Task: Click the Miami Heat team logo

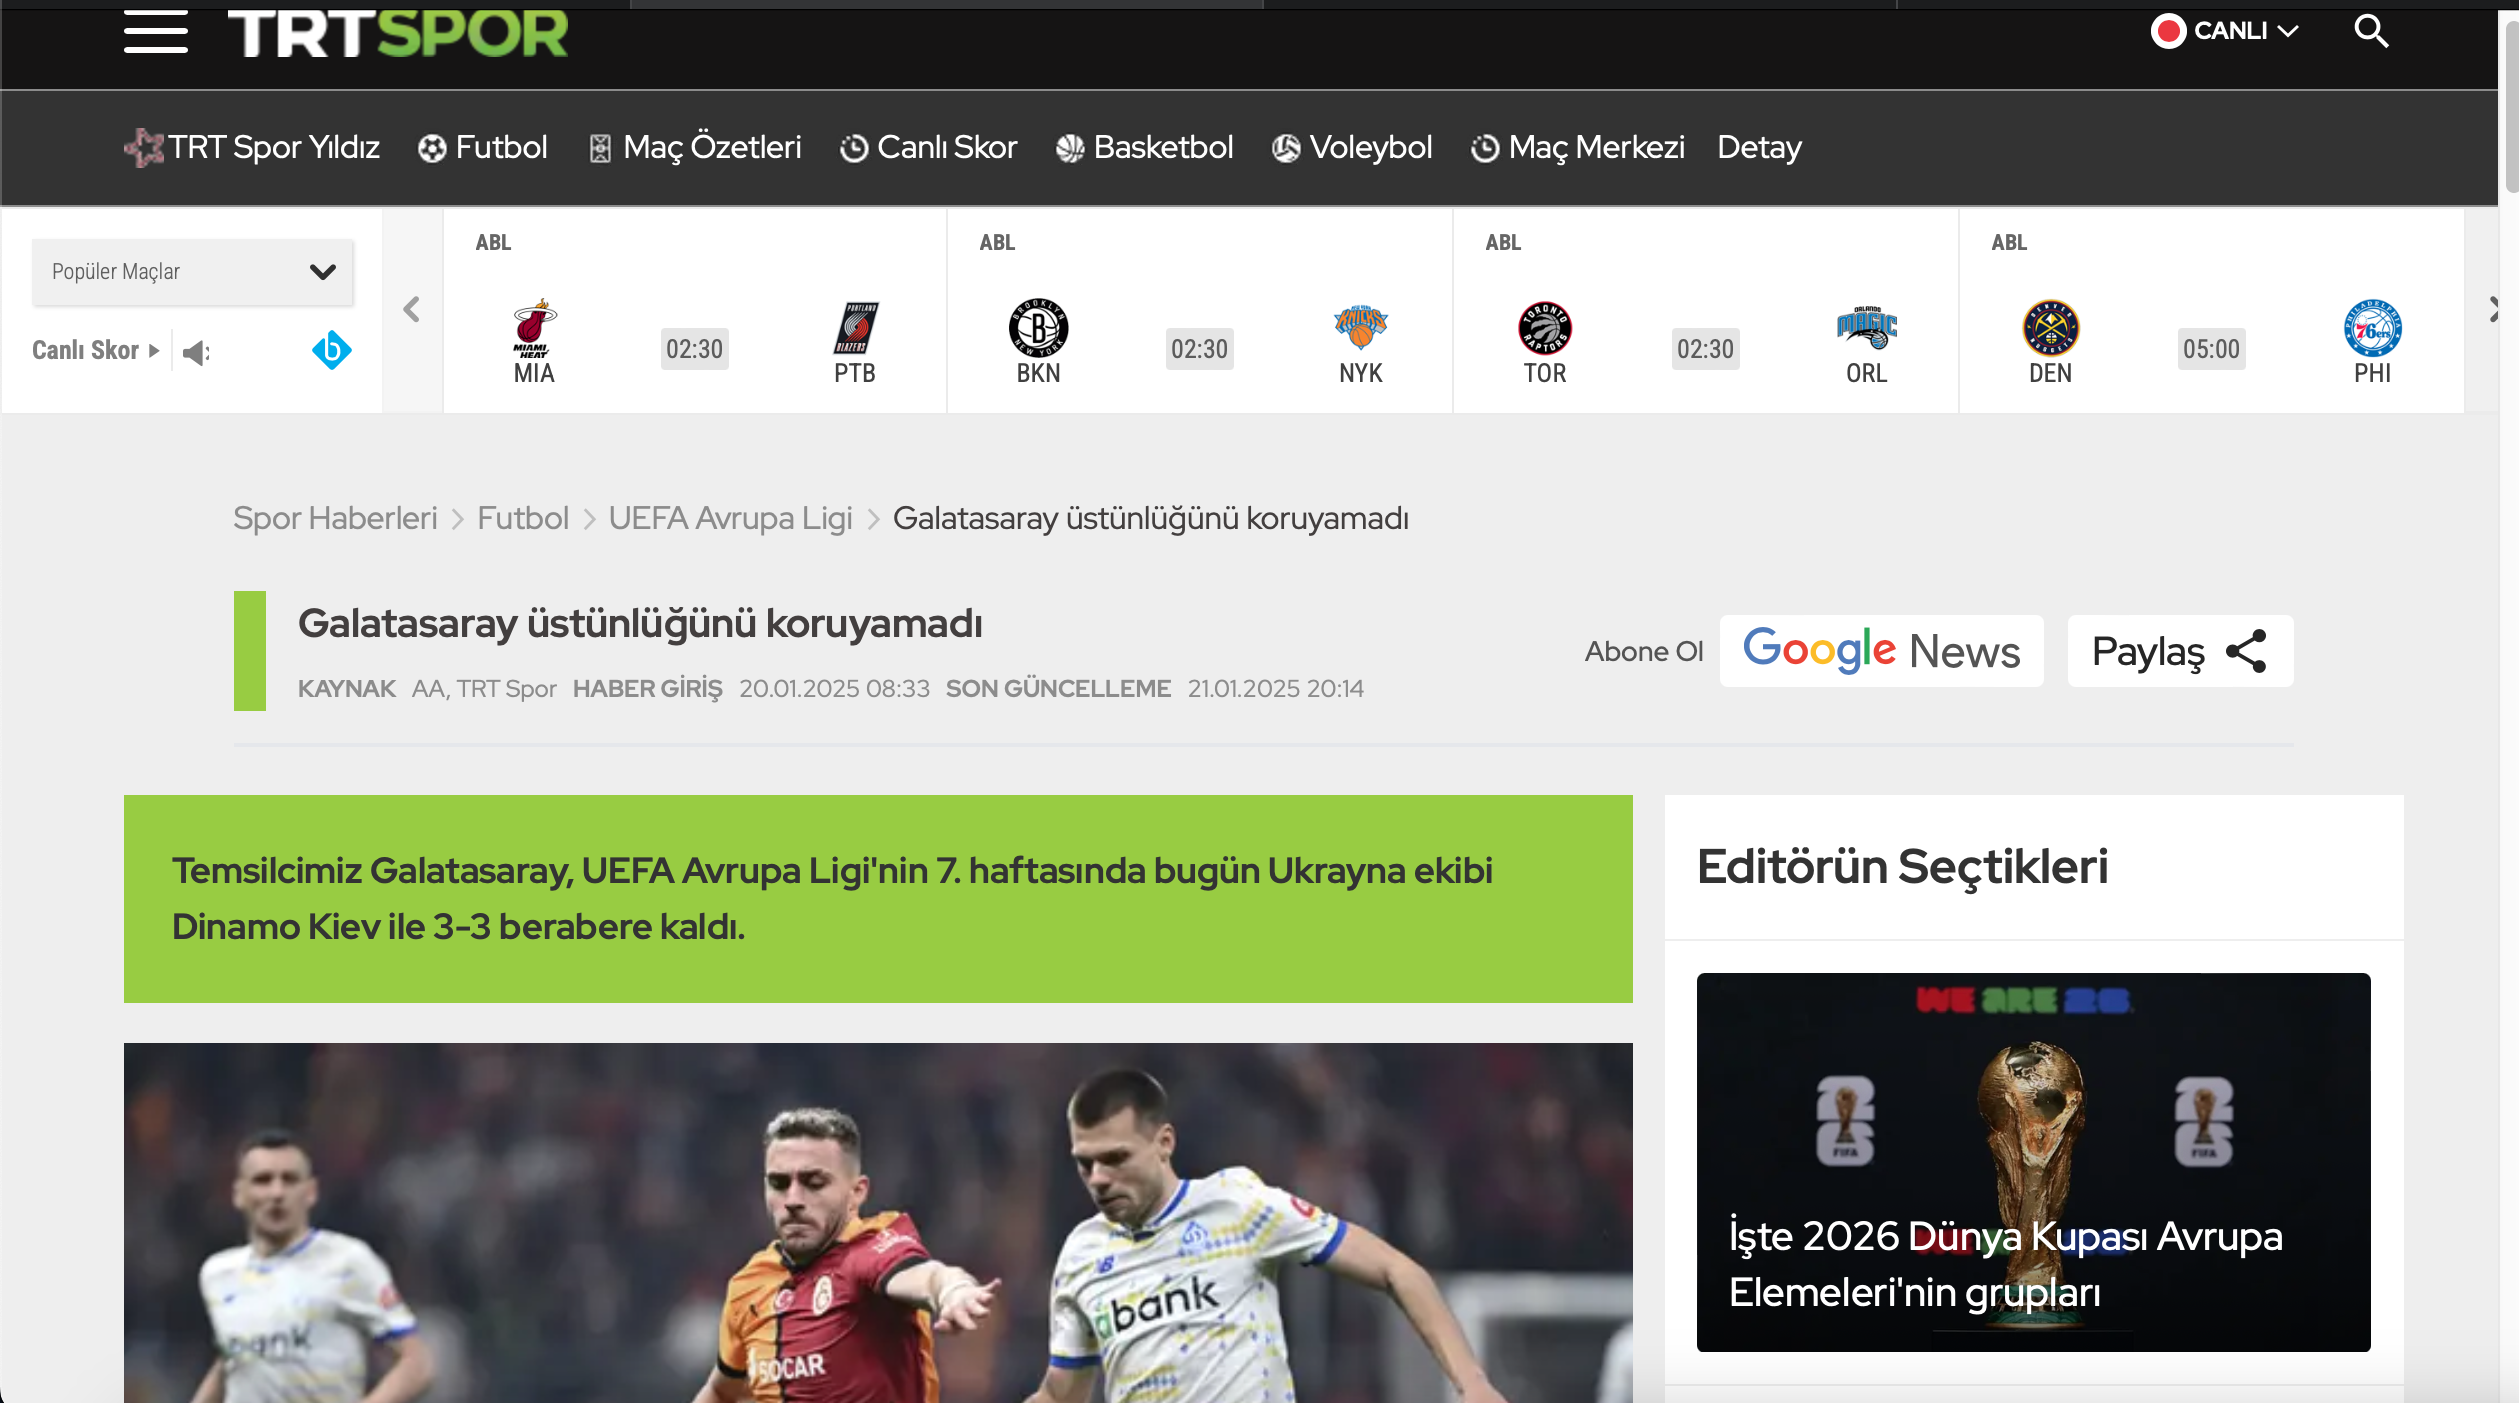Action: pos(534,328)
